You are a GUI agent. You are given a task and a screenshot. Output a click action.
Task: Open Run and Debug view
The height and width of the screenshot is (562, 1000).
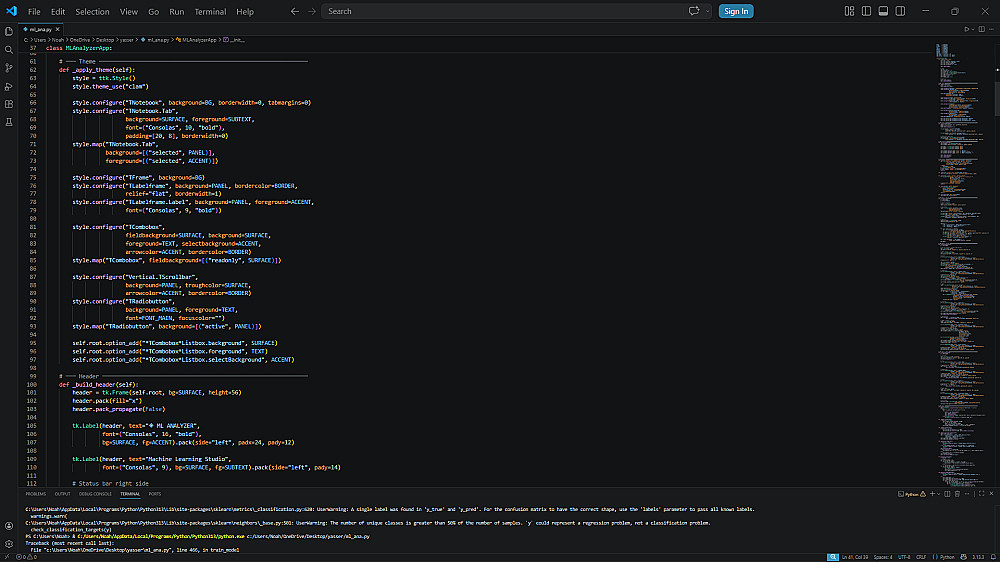click(x=9, y=85)
